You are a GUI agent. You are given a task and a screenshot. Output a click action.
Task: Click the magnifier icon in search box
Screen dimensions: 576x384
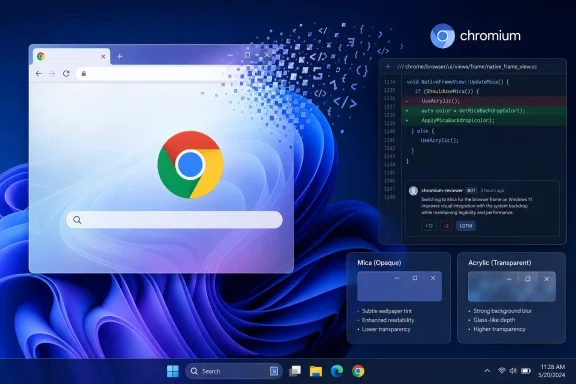[77, 220]
